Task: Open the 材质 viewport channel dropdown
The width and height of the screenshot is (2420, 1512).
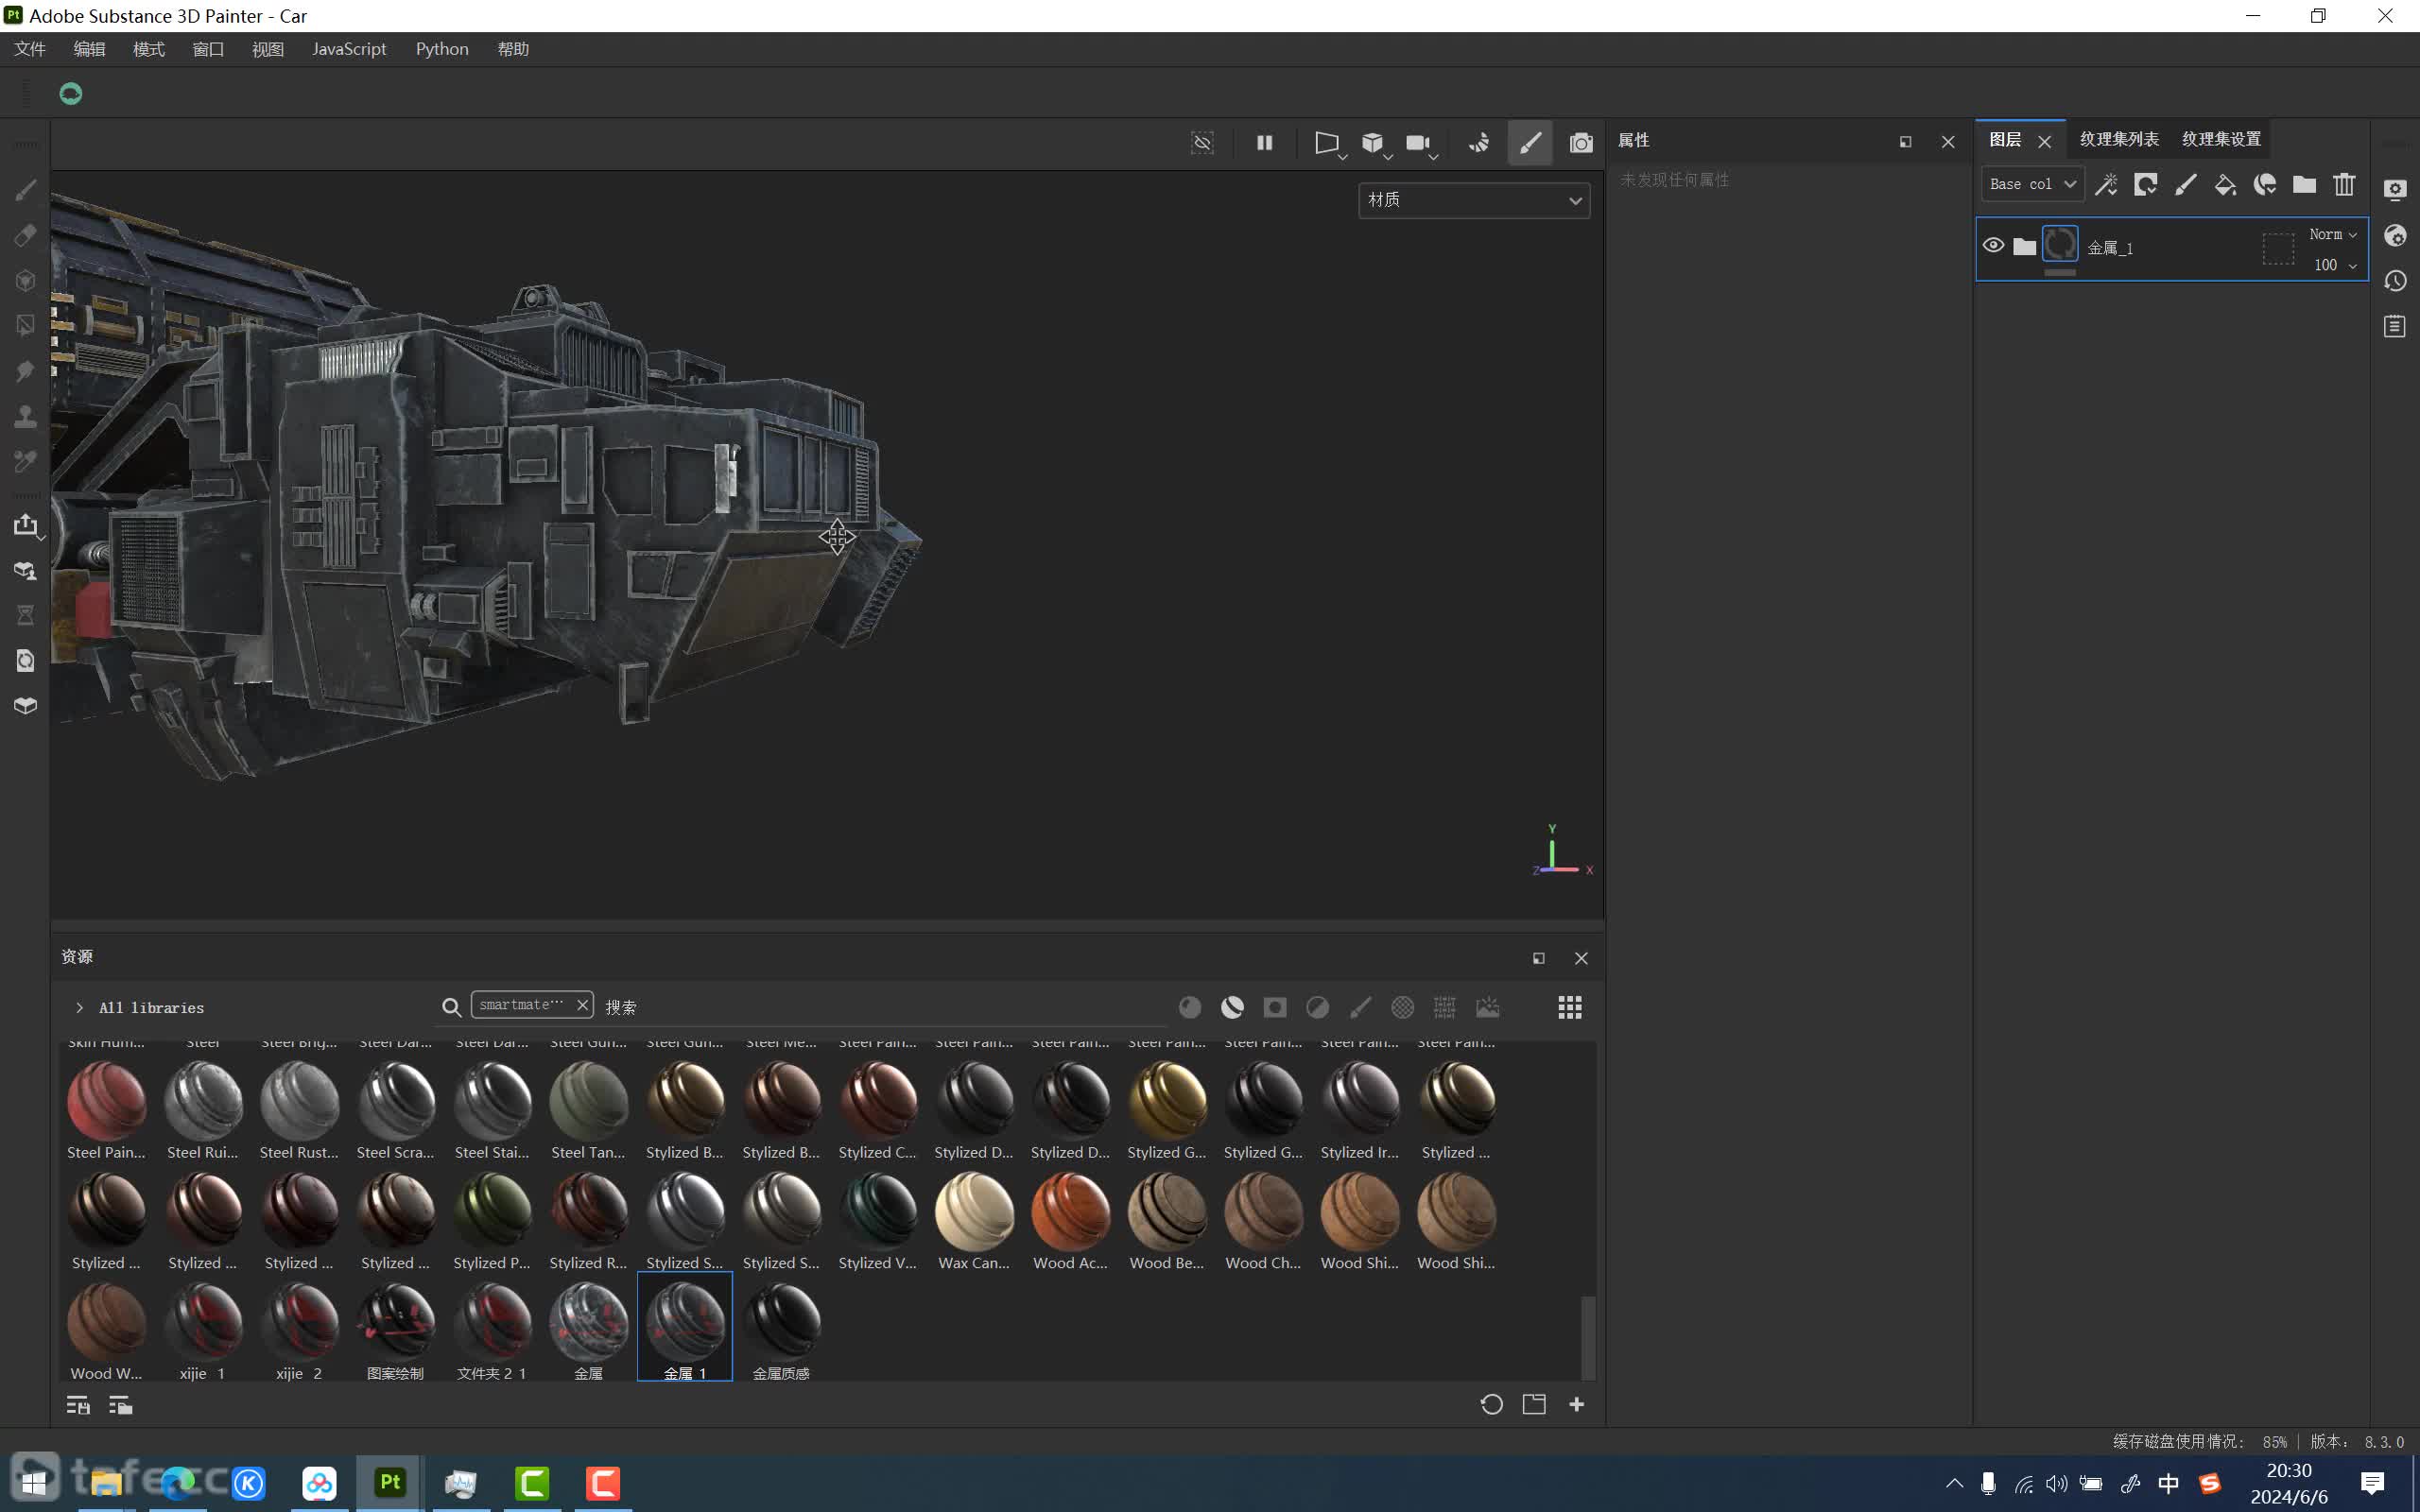Action: 1474,200
